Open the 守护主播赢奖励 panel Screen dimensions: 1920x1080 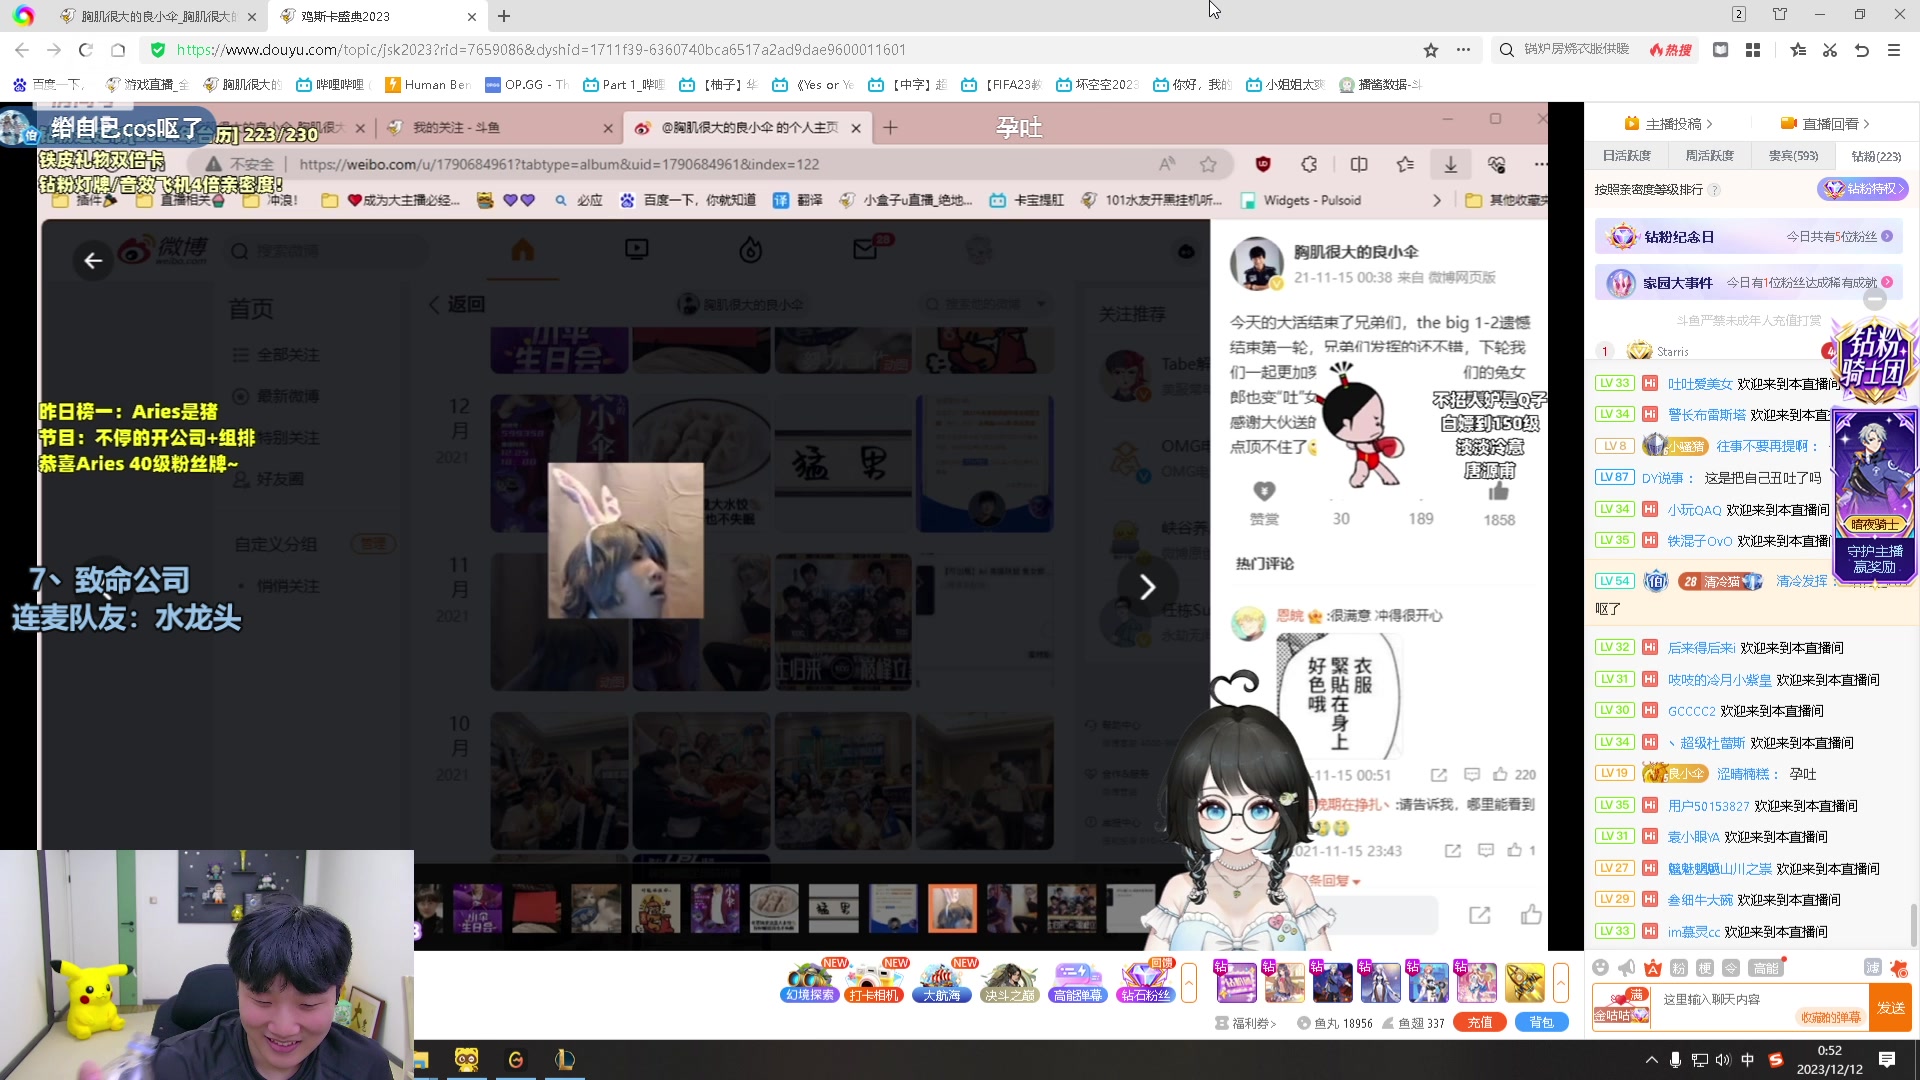(x=1874, y=558)
